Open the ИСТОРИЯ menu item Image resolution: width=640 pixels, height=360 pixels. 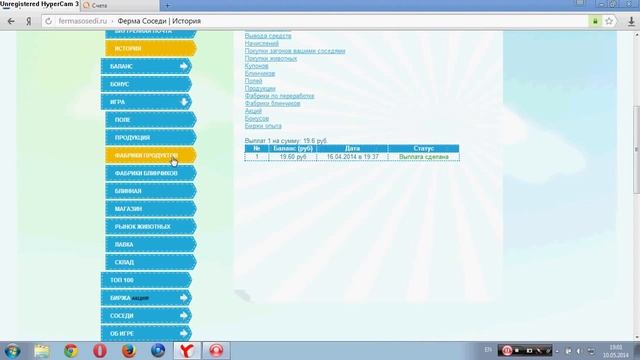click(151, 49)
